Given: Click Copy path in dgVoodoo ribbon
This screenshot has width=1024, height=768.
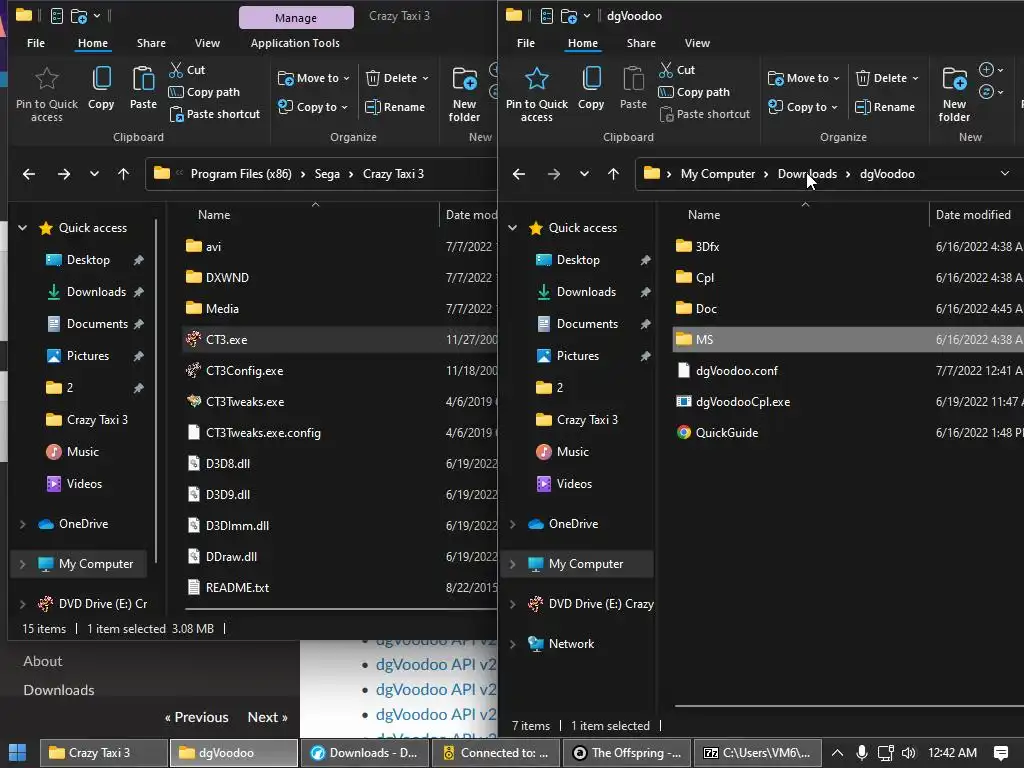Looking at the screenshot, I should [694, 92].
